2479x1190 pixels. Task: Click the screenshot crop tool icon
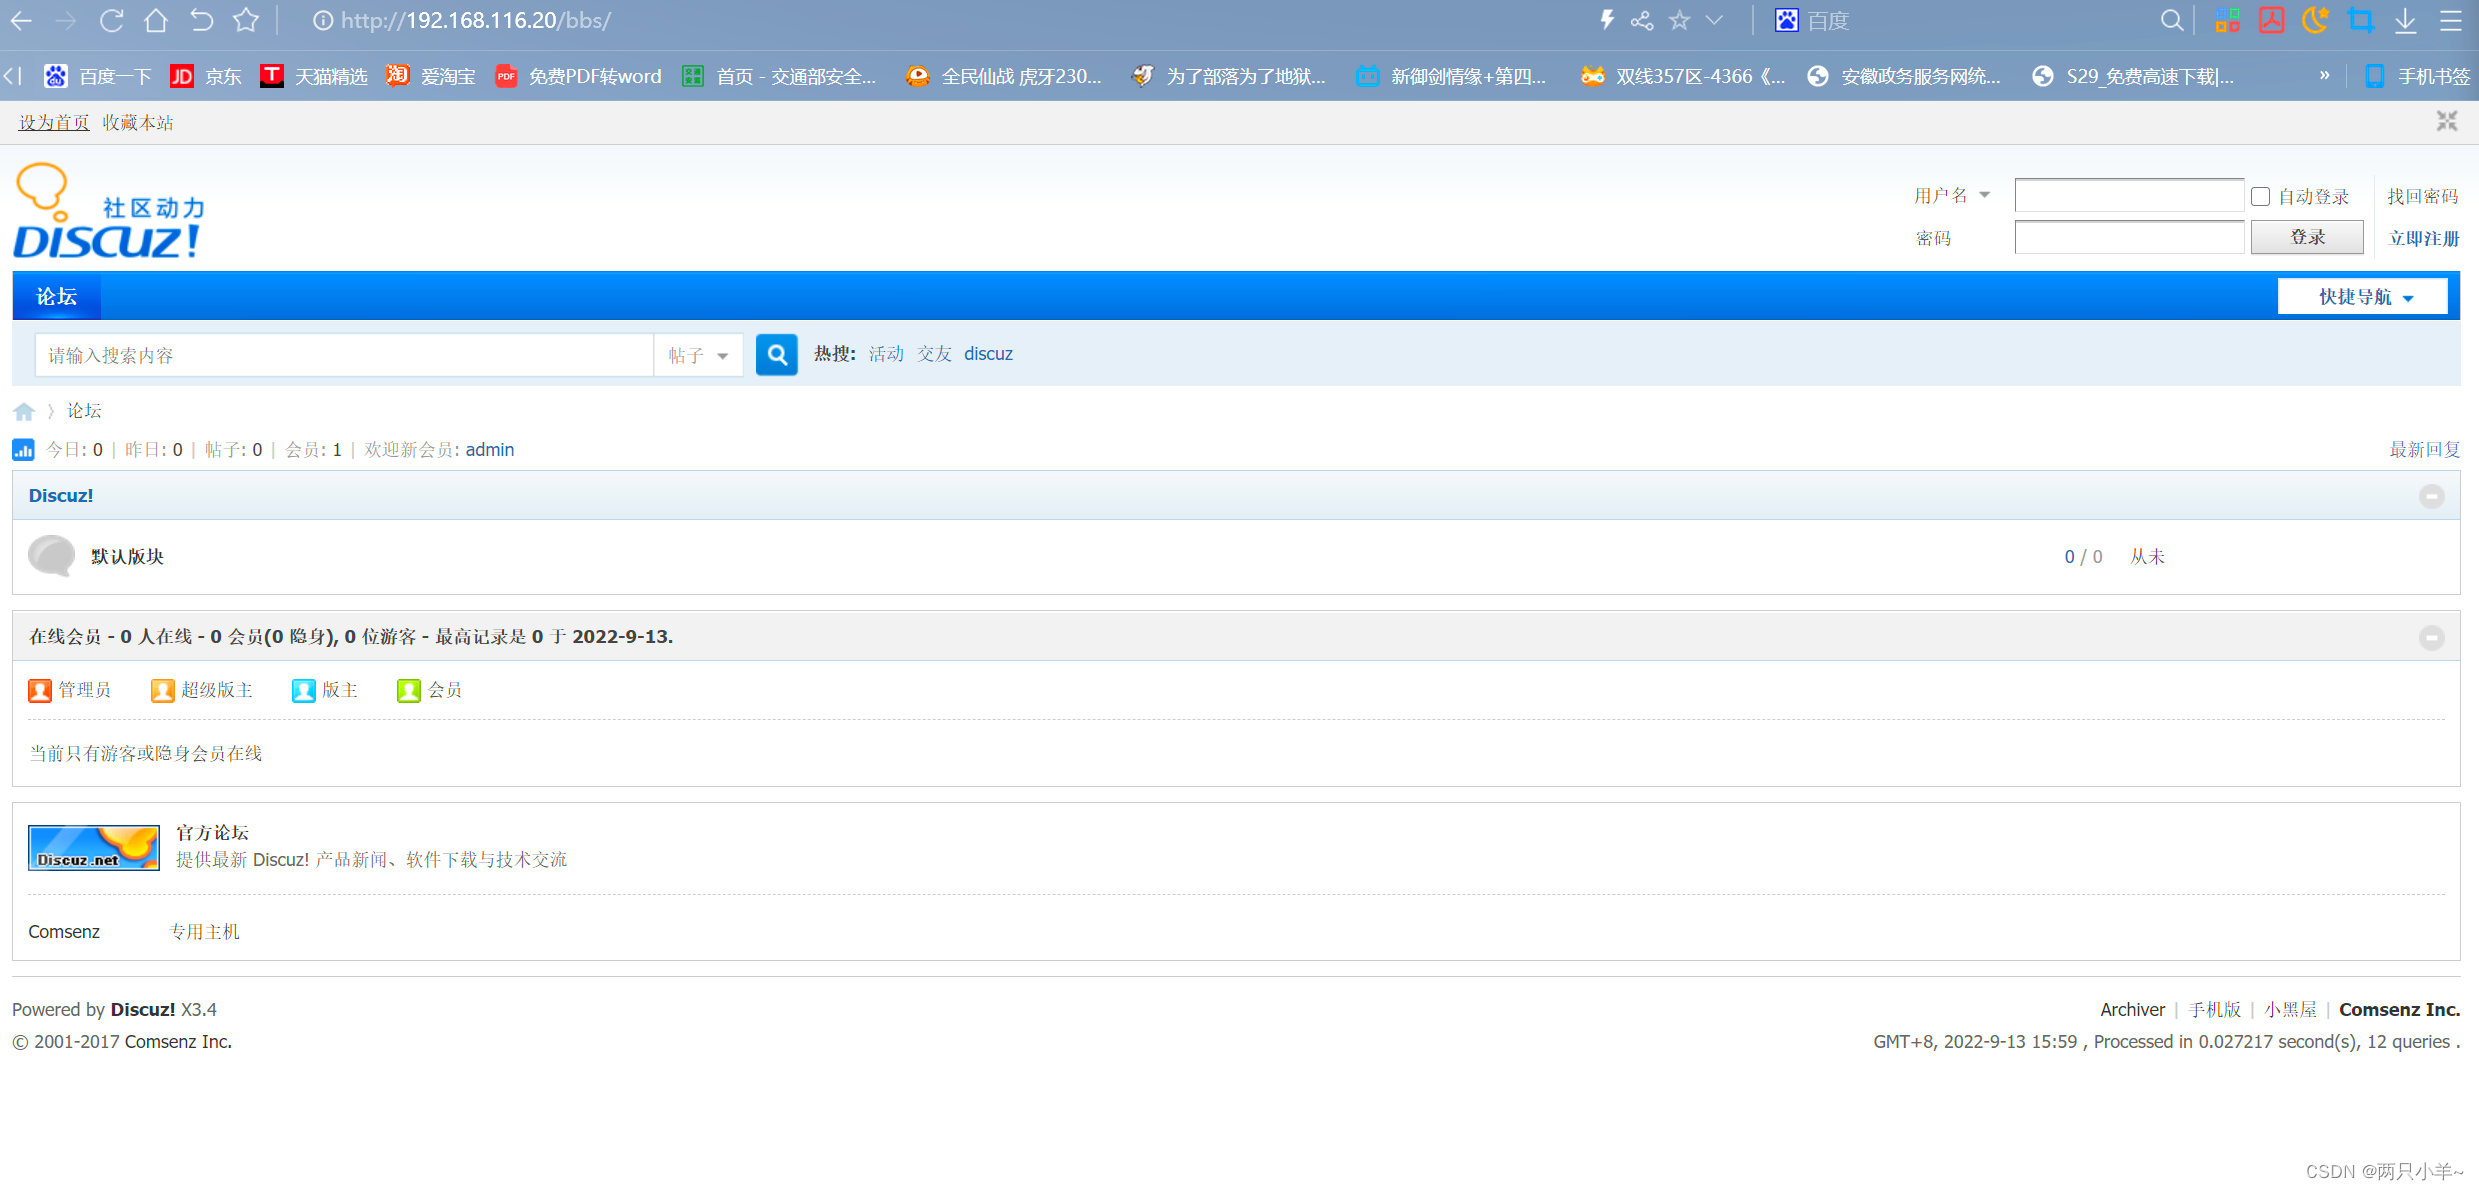click(x=2360, y=20)
